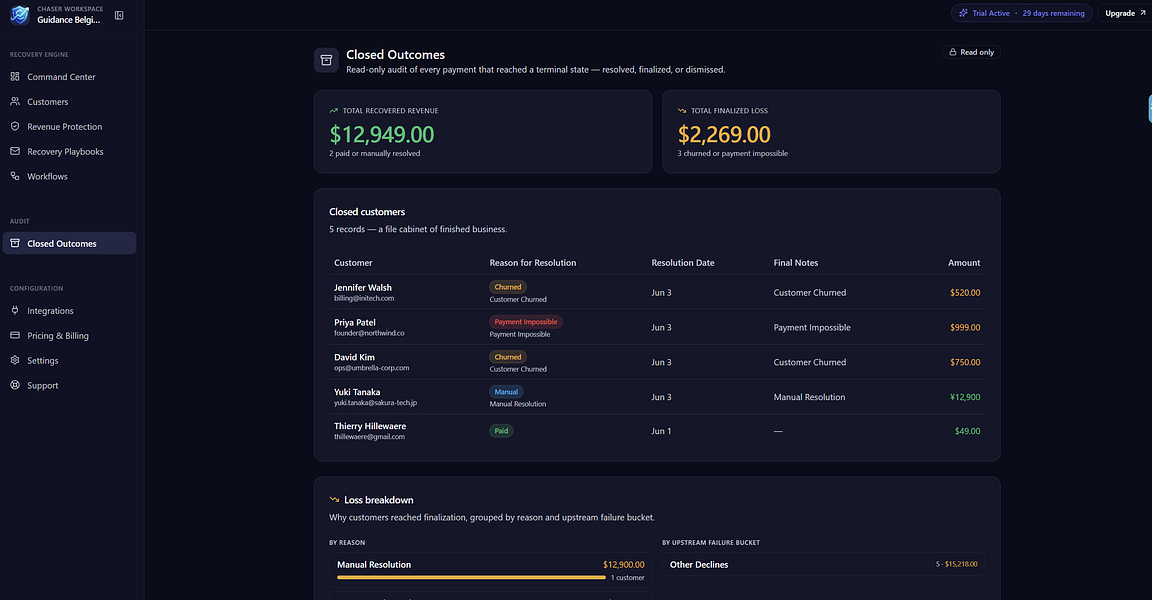Open Jennifer Walsh customer row
This screenshot has width=1152, height=600.
(657, 292)
